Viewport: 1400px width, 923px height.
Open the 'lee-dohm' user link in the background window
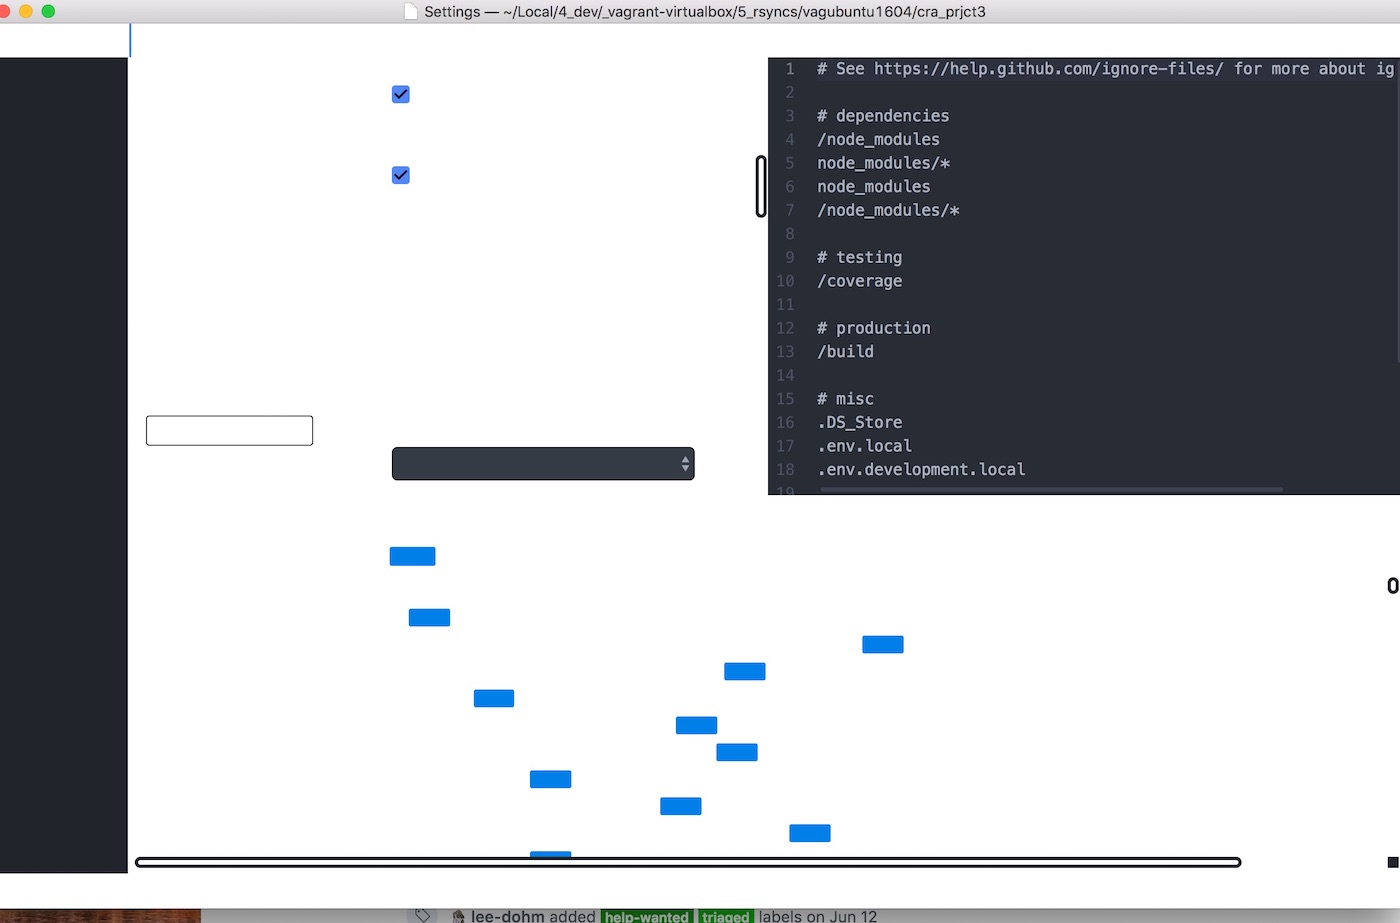click(507, 916)
